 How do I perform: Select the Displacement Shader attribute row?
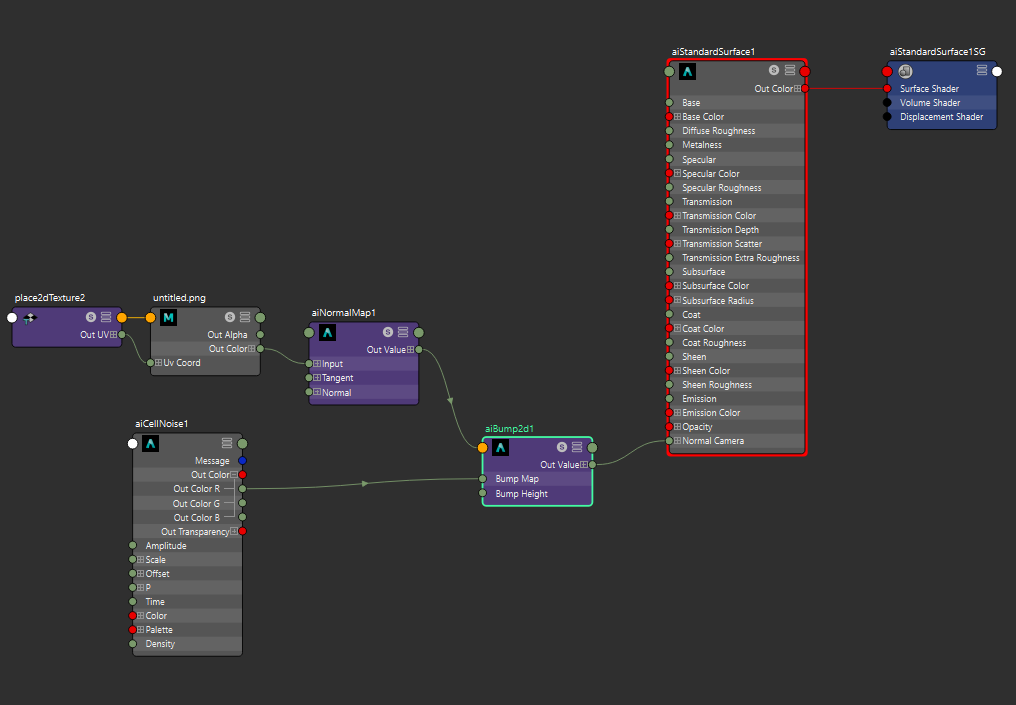(x=941, y=117)
